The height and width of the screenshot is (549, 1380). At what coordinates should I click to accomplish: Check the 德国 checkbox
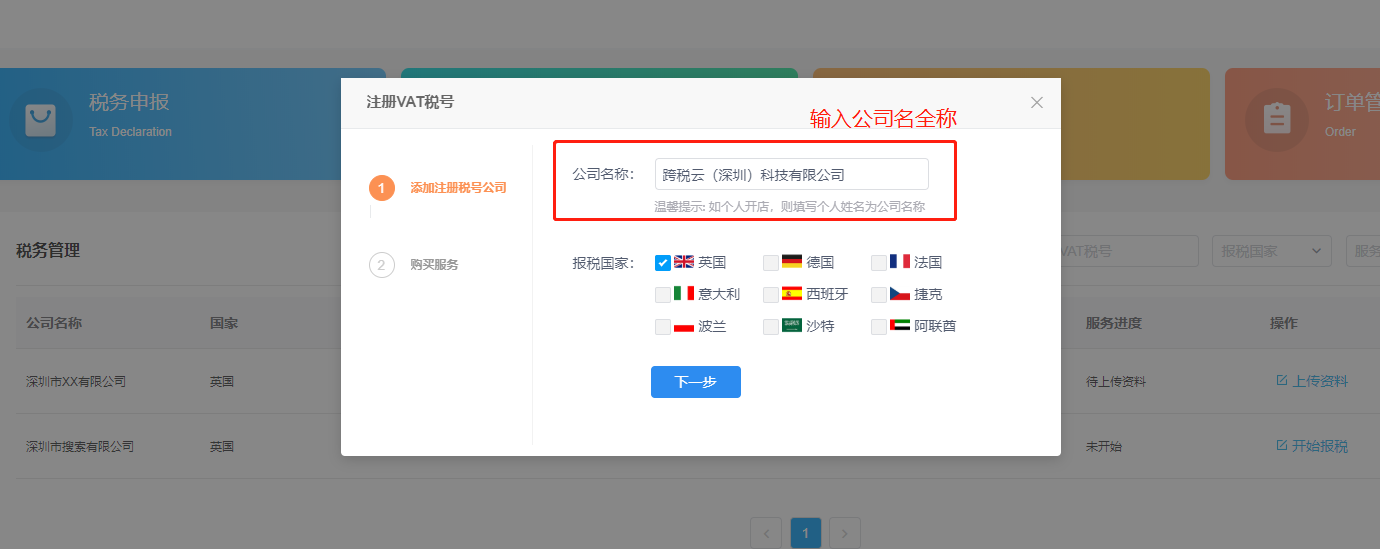(771, 263)
